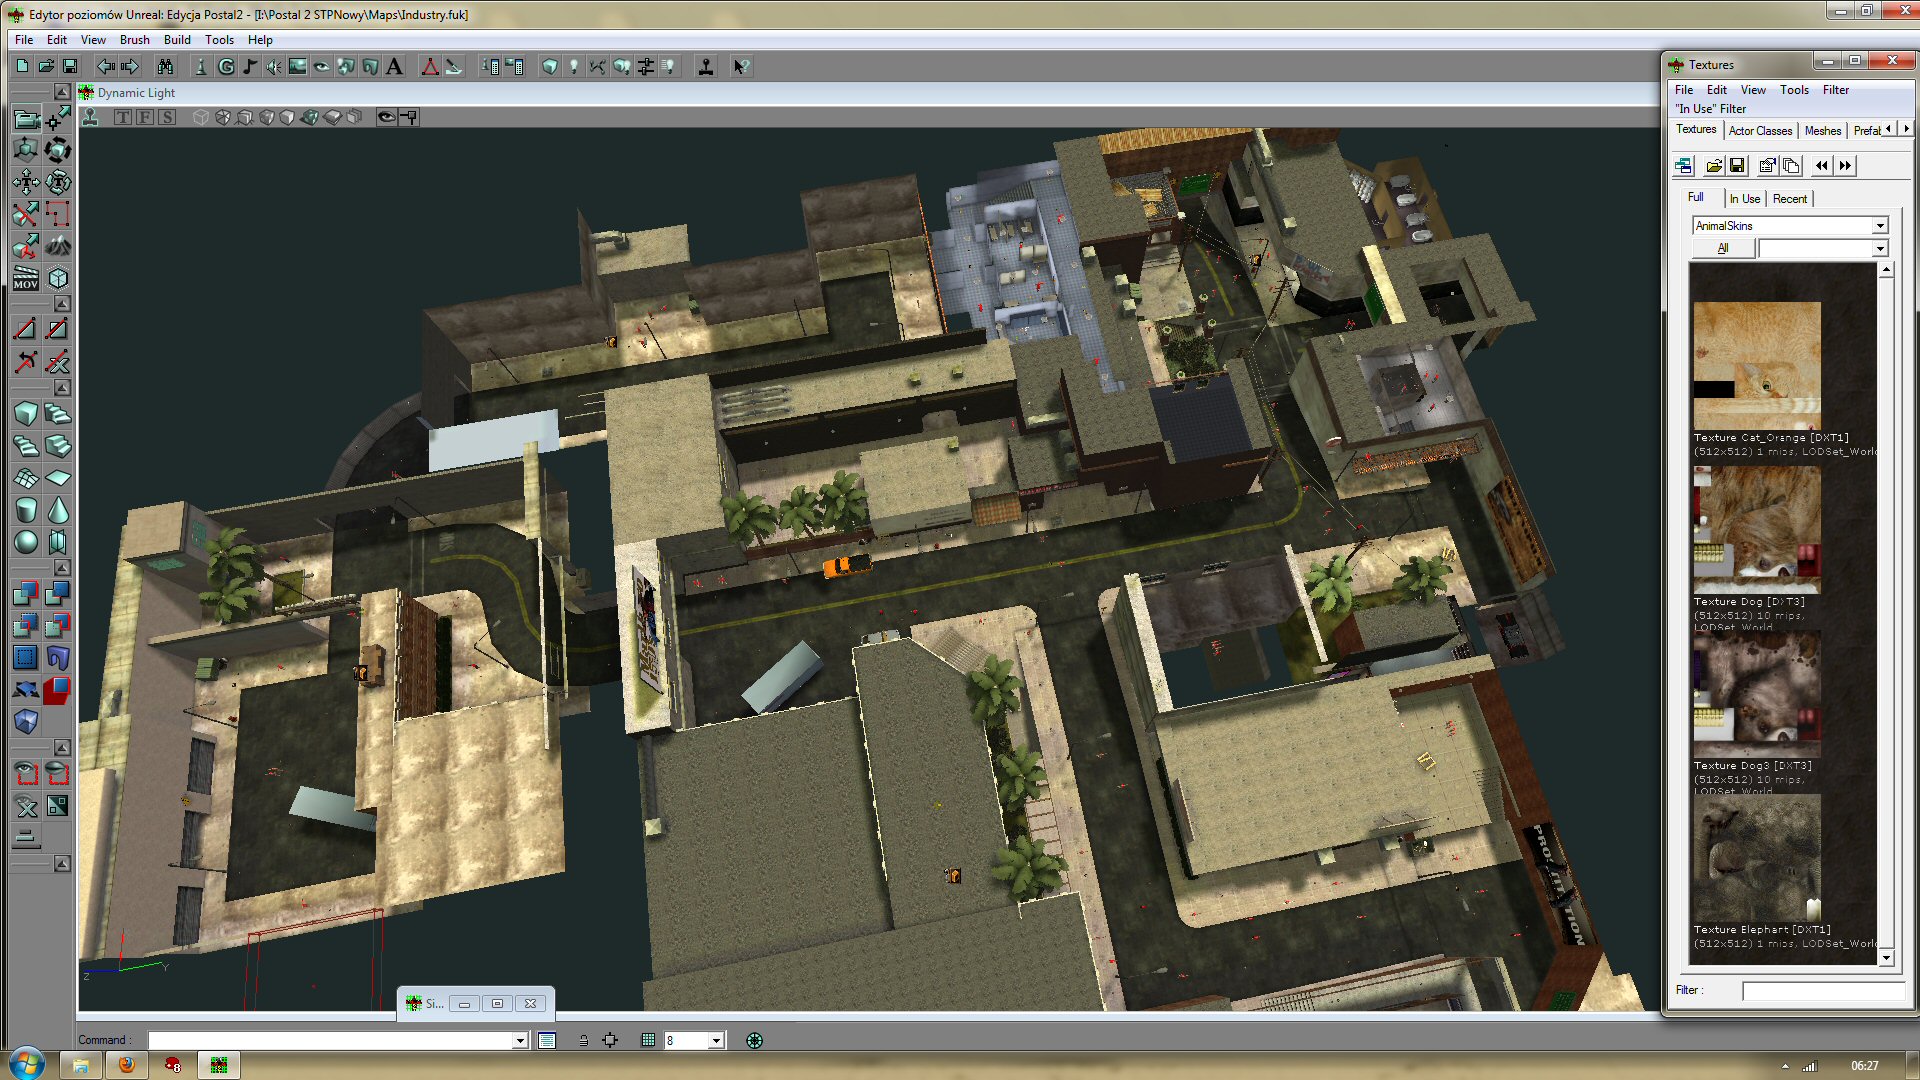The image size is (1920, 1080).
Task: Switch to the Actor Classes tab
Action: tap(1760, 131)
